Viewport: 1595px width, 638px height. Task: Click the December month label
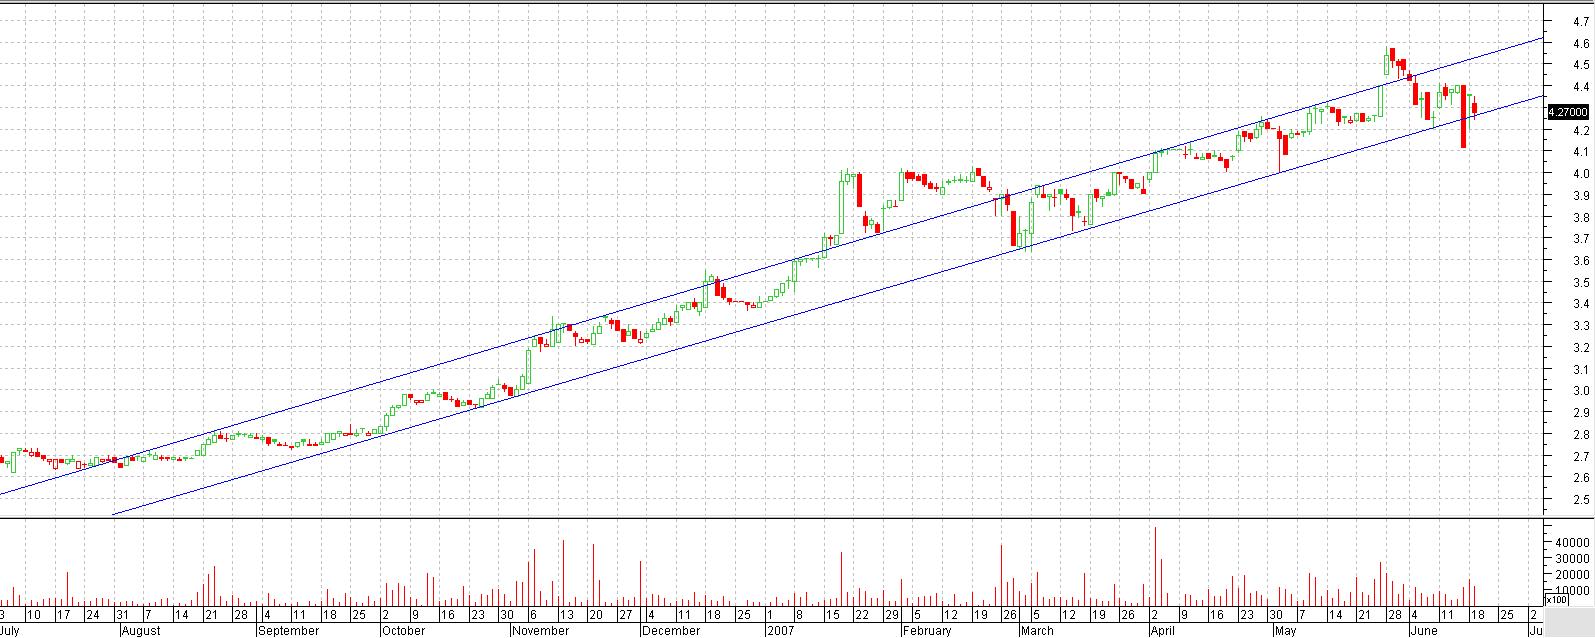671,631
